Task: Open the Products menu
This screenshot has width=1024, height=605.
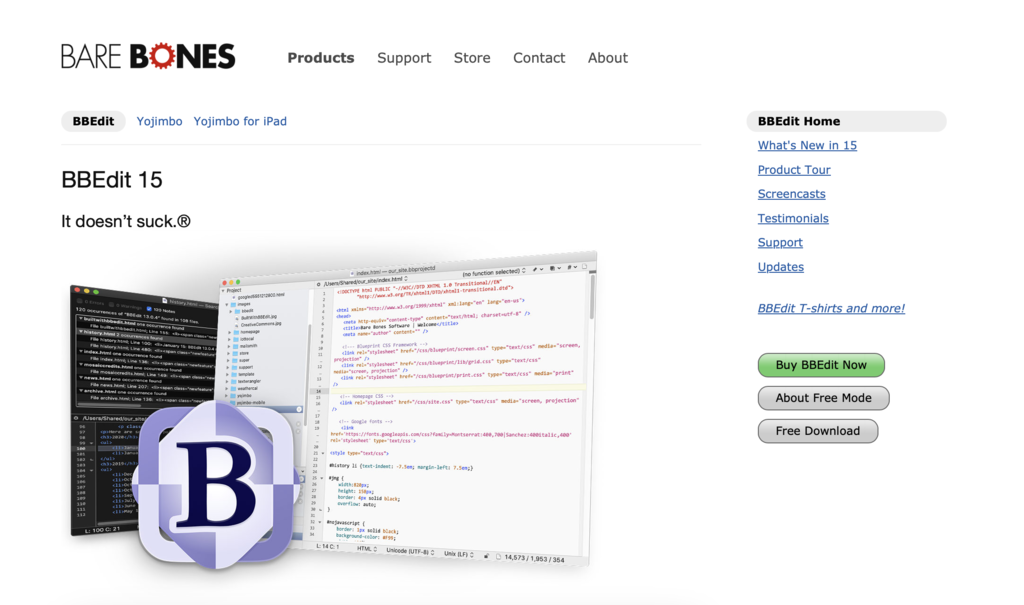Action: [x=321, y=57]
